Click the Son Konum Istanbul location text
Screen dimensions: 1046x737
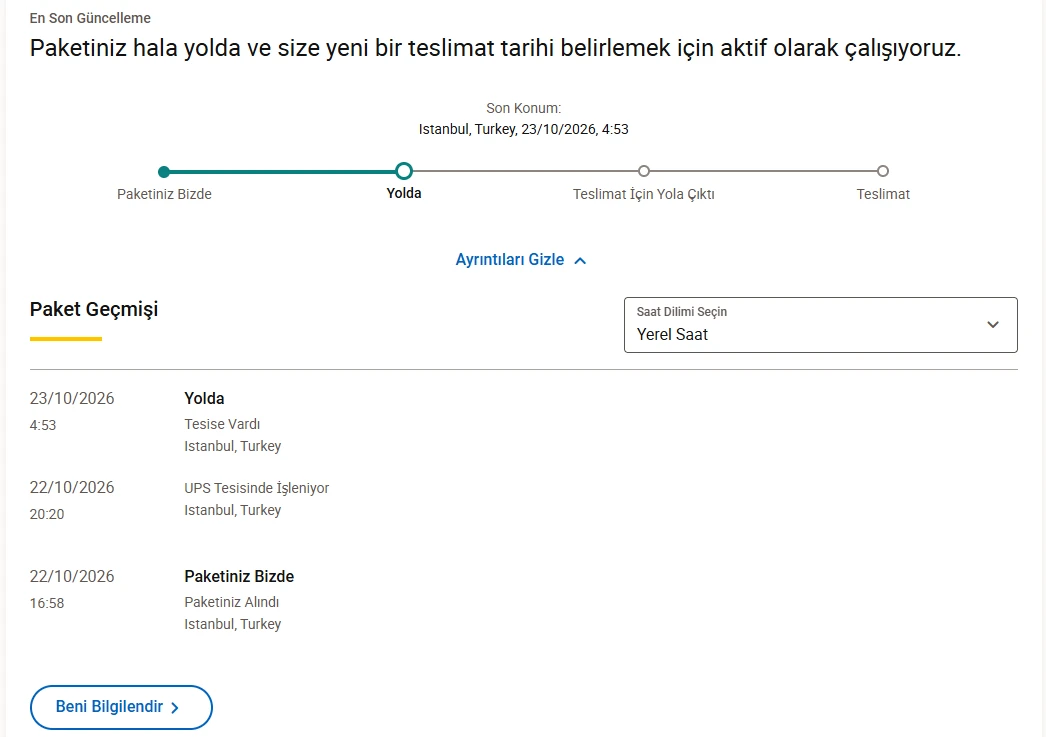(x=524, y=129)
